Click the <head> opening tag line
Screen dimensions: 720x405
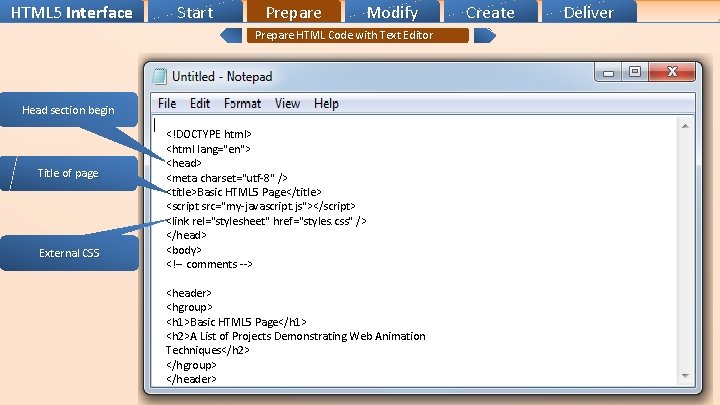coord(184,163)
